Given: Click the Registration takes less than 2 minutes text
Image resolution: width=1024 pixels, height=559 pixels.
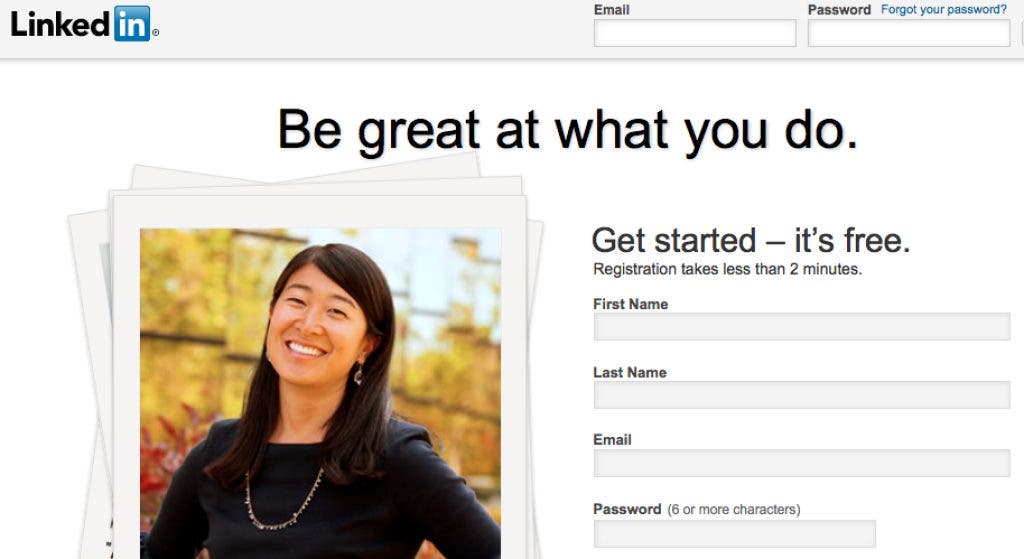Looking at the screenshot, I should [728, 269].
